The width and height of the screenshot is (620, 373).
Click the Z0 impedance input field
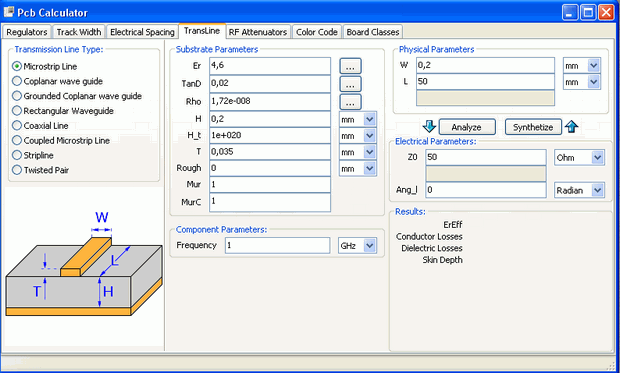click(486, 157)
